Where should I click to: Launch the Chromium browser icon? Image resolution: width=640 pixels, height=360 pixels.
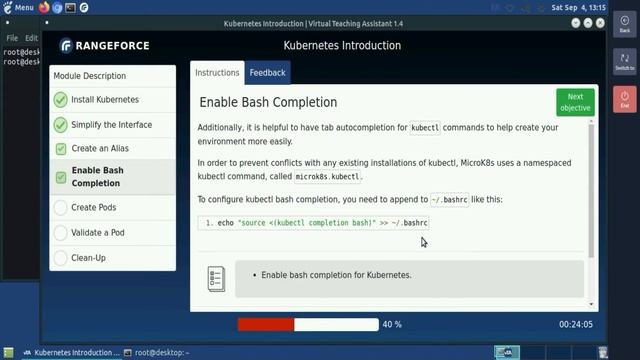[x=57, y=7]
